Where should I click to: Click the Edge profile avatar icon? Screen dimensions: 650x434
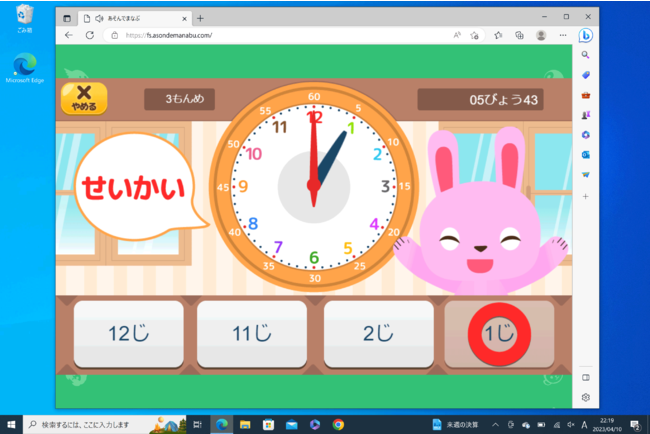pyautogui.click(x=541, y=35)
